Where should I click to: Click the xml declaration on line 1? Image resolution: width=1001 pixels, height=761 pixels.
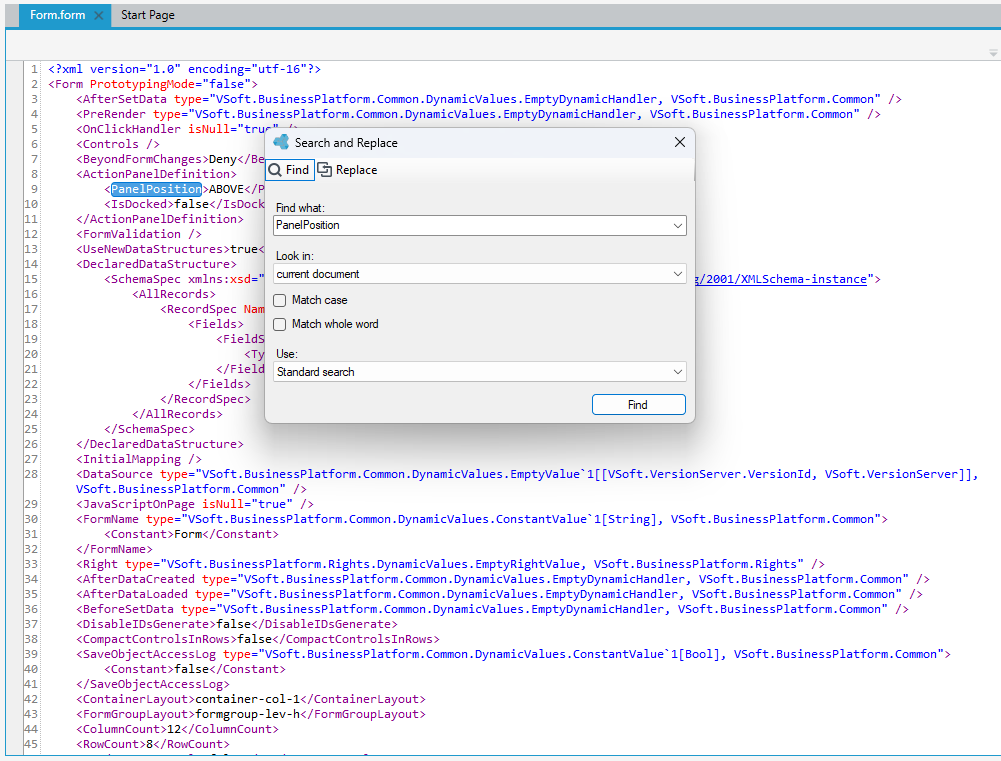pyautogui.click(x=184, y=69)
